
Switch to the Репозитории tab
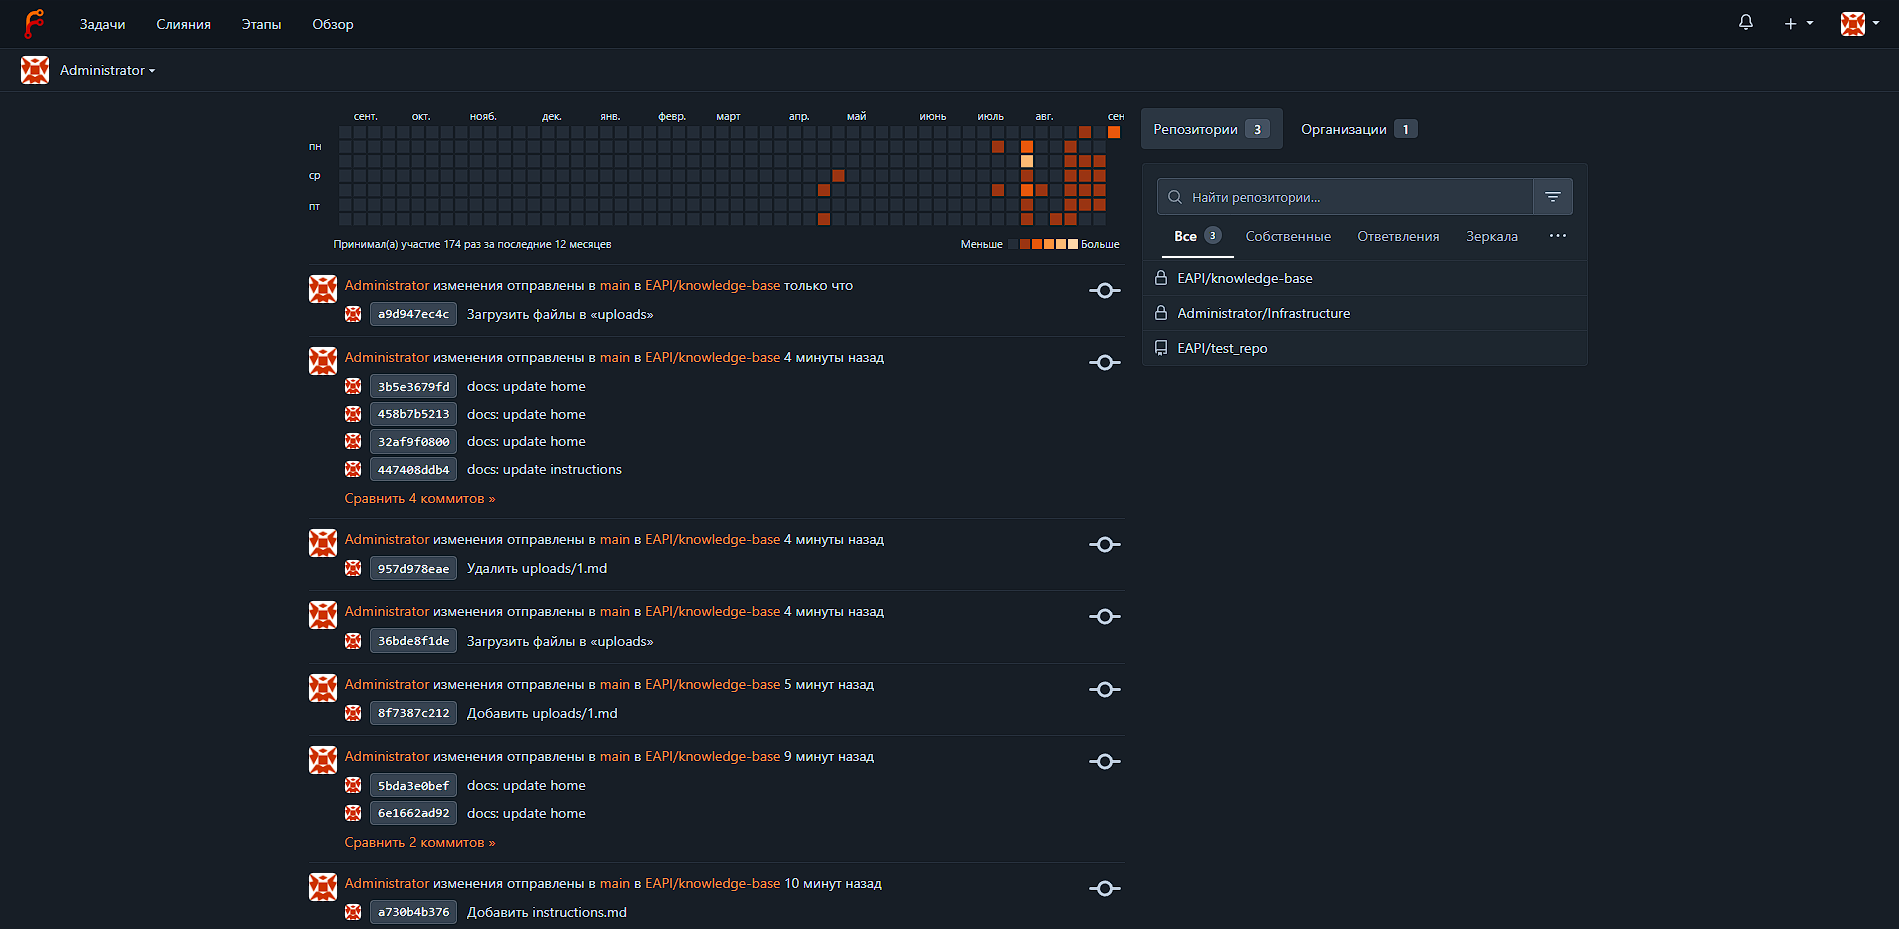(1211, 129)
